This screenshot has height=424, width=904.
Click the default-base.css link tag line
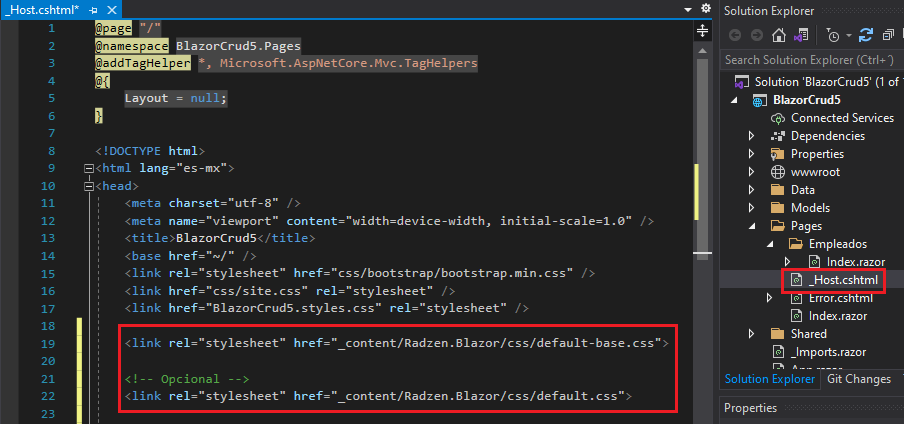pos(396,344)
